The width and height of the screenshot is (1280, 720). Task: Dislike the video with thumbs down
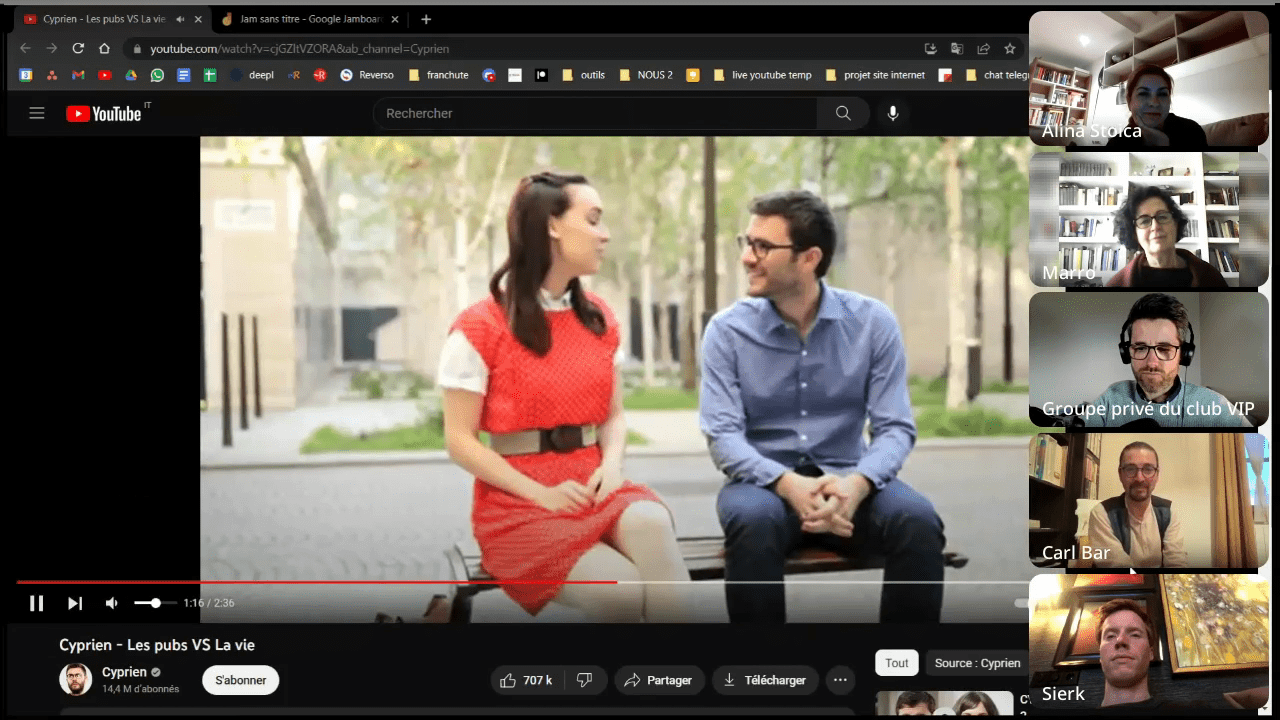tap(585, 680)
